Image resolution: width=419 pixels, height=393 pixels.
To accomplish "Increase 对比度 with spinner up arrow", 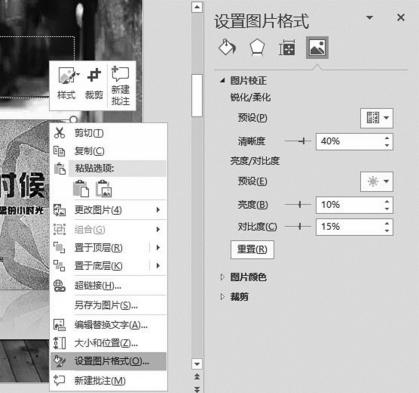I will (387, 223).
